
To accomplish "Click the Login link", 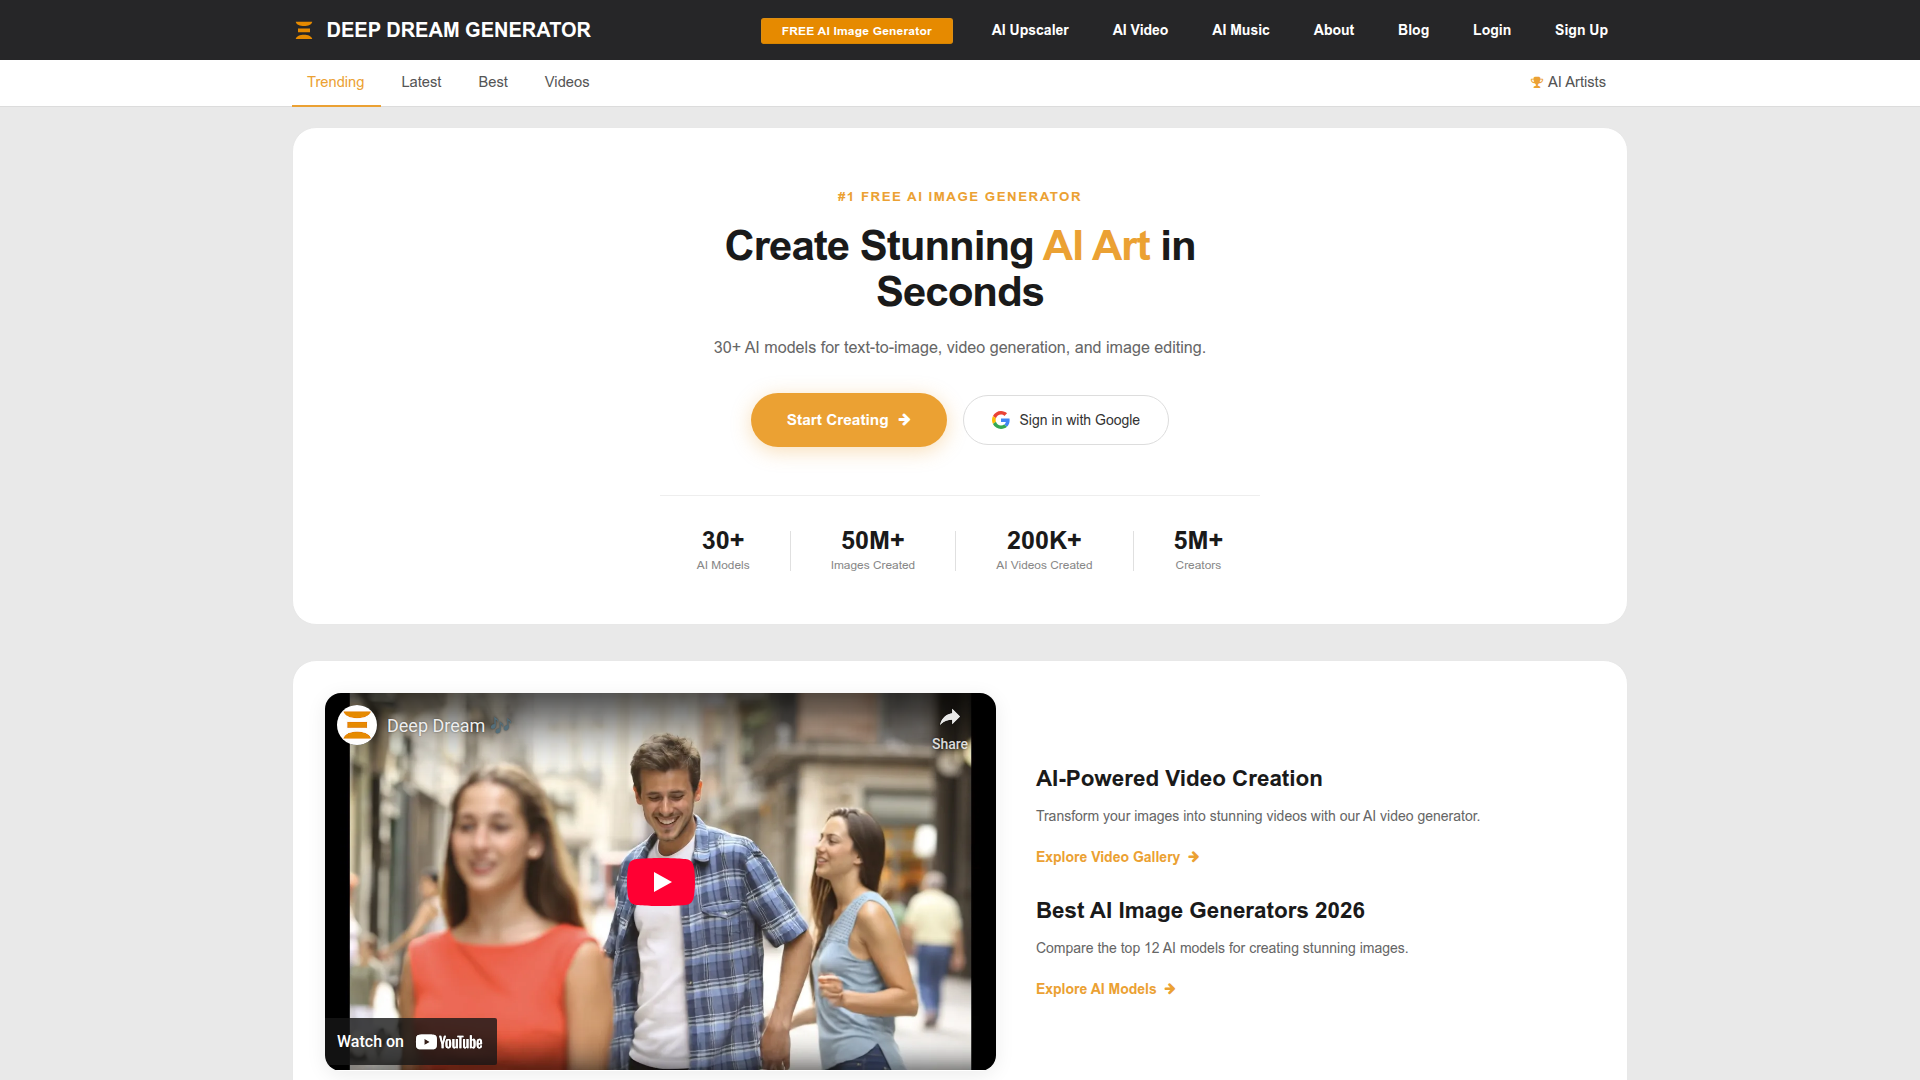I will [1491, 30].
